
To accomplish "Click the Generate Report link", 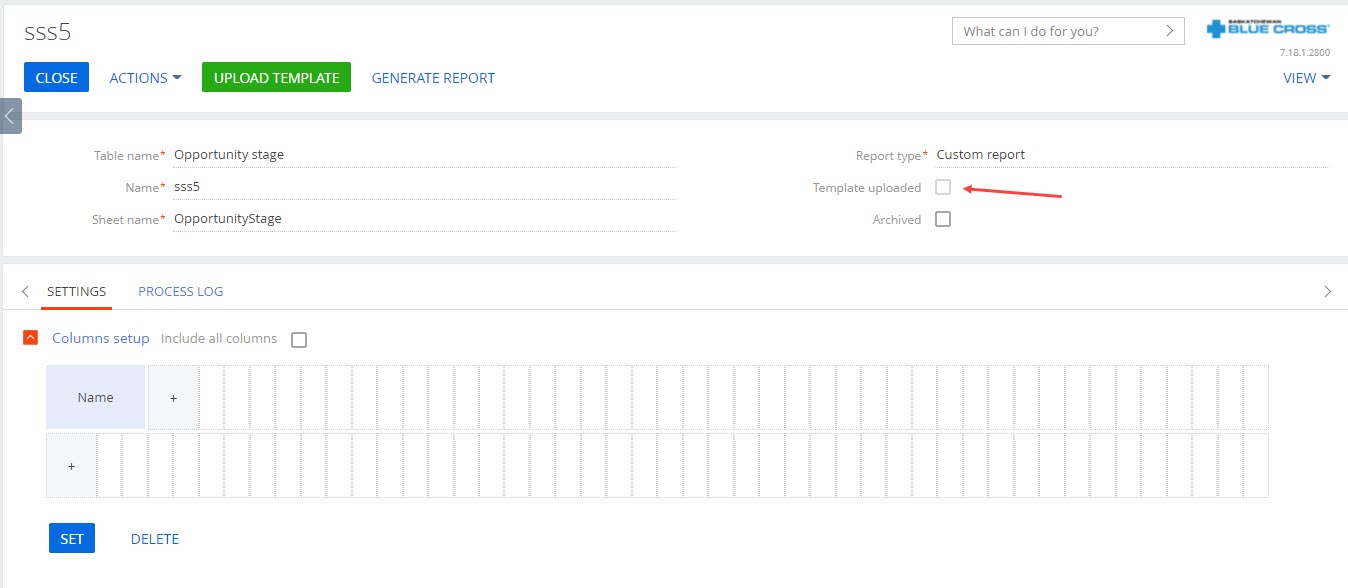I will point(433,77).
